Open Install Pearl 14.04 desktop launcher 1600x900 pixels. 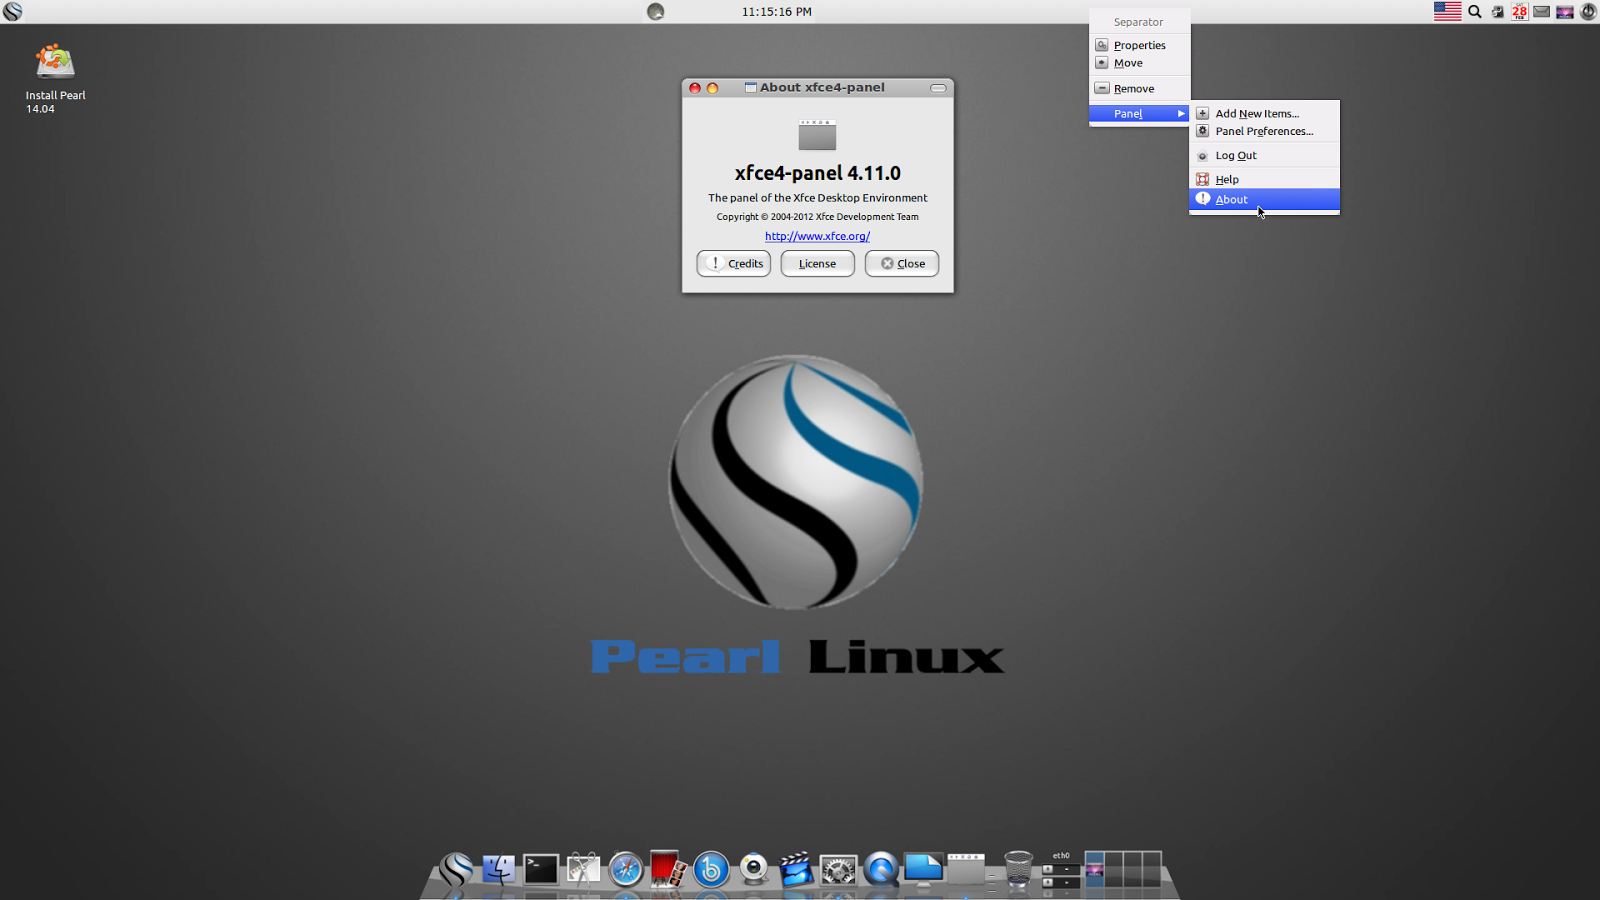[x=55, y=78]
